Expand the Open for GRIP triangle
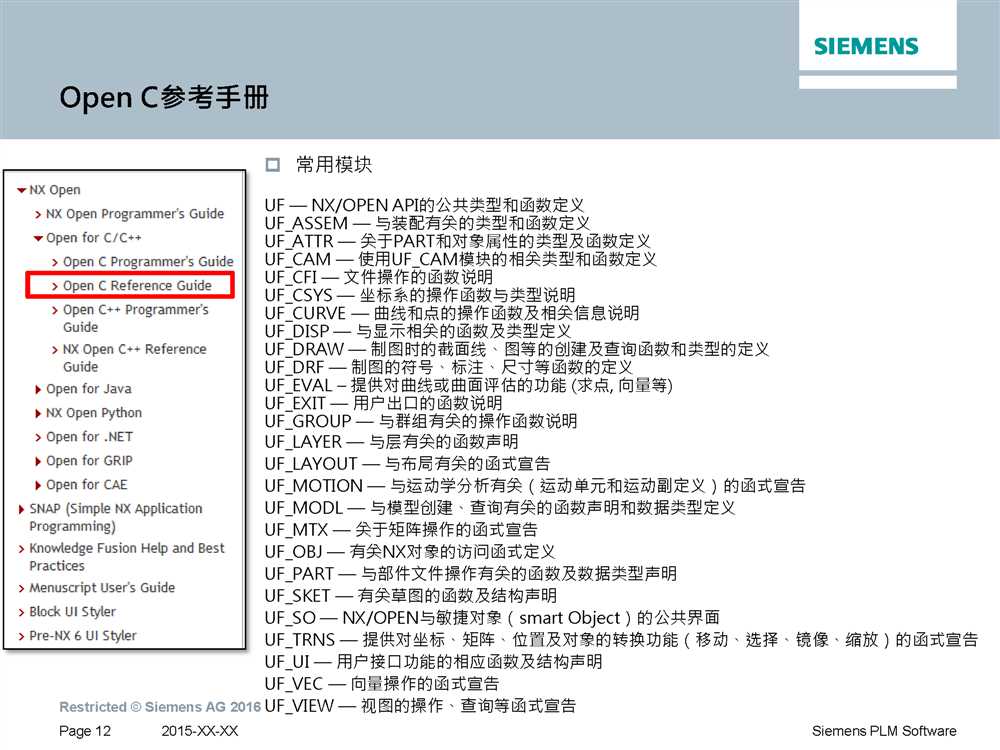 38,462
